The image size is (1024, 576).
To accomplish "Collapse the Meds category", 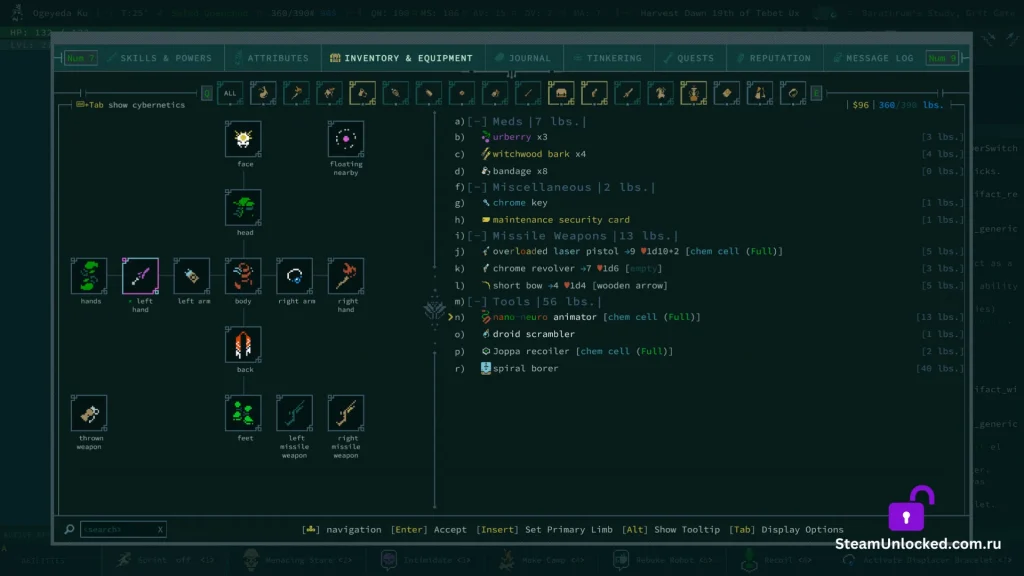I will tap(477, 121).
